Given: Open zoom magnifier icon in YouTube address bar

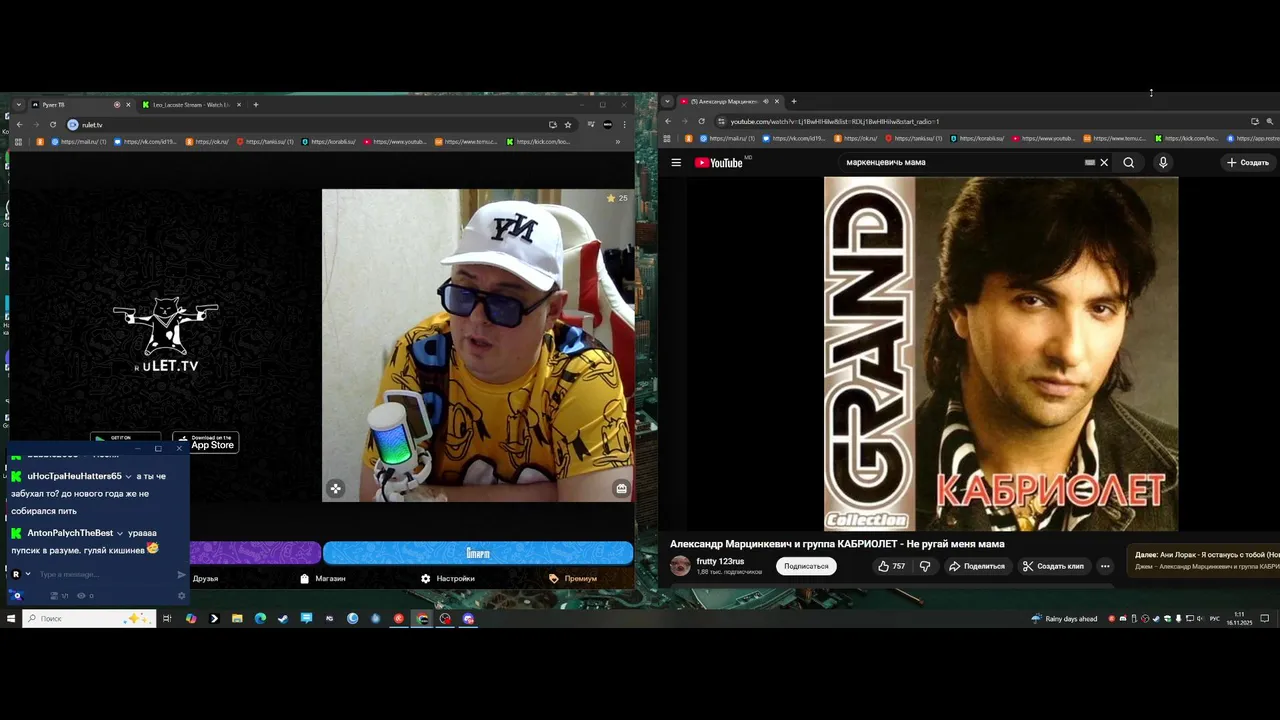Looking at the screenshot, I should click(x=1270, y=121).
